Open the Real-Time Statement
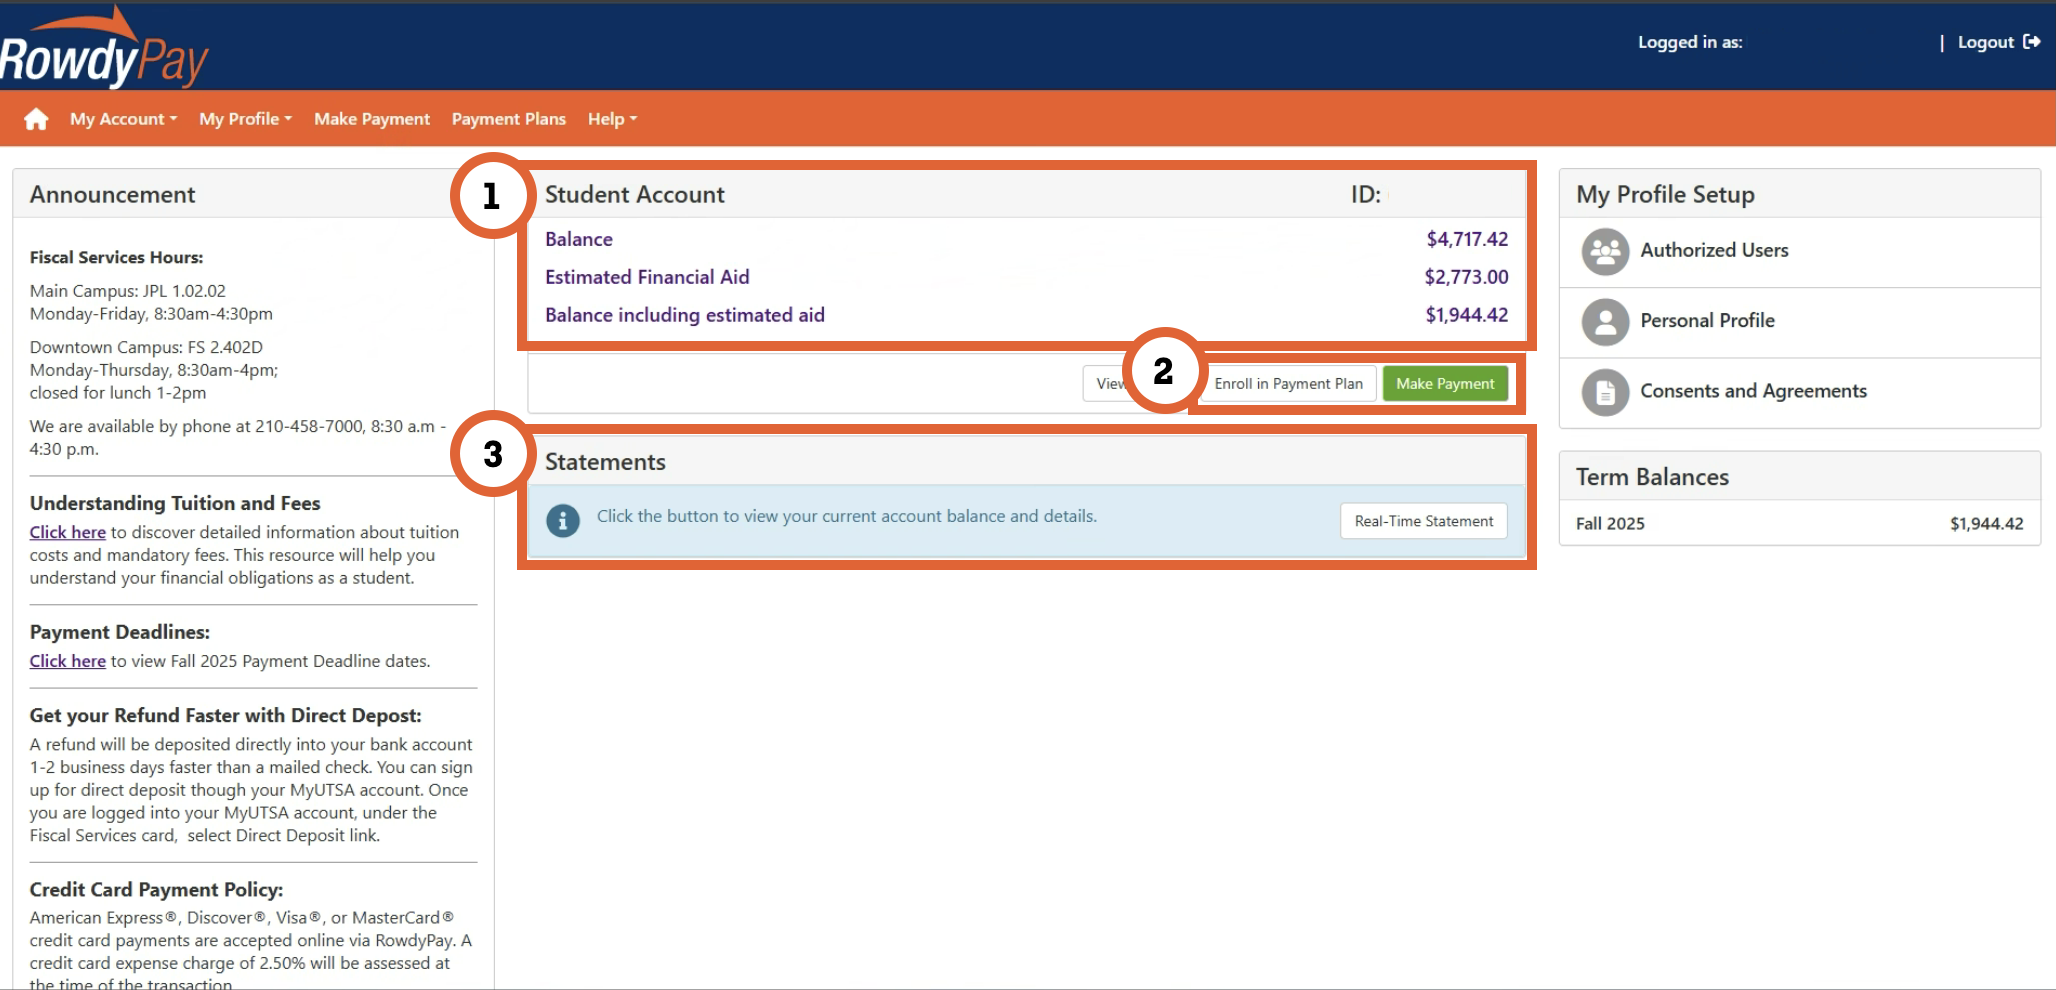 1423,521
